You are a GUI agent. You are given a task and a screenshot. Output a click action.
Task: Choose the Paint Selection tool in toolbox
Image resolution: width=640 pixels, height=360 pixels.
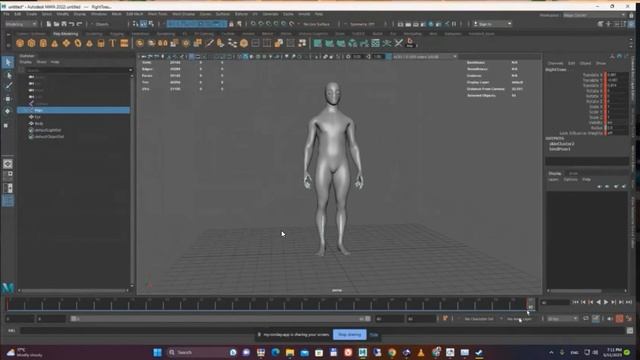(x=8, y=86)
